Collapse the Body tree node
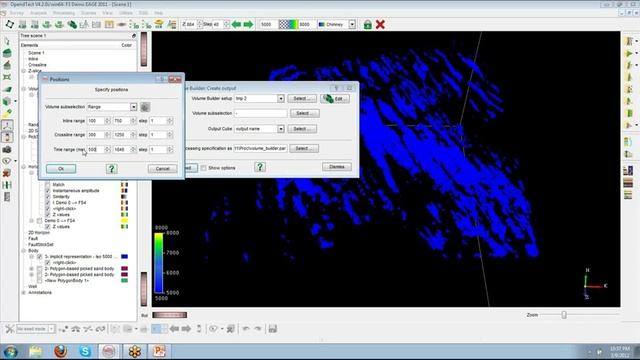 click(24, 251)
